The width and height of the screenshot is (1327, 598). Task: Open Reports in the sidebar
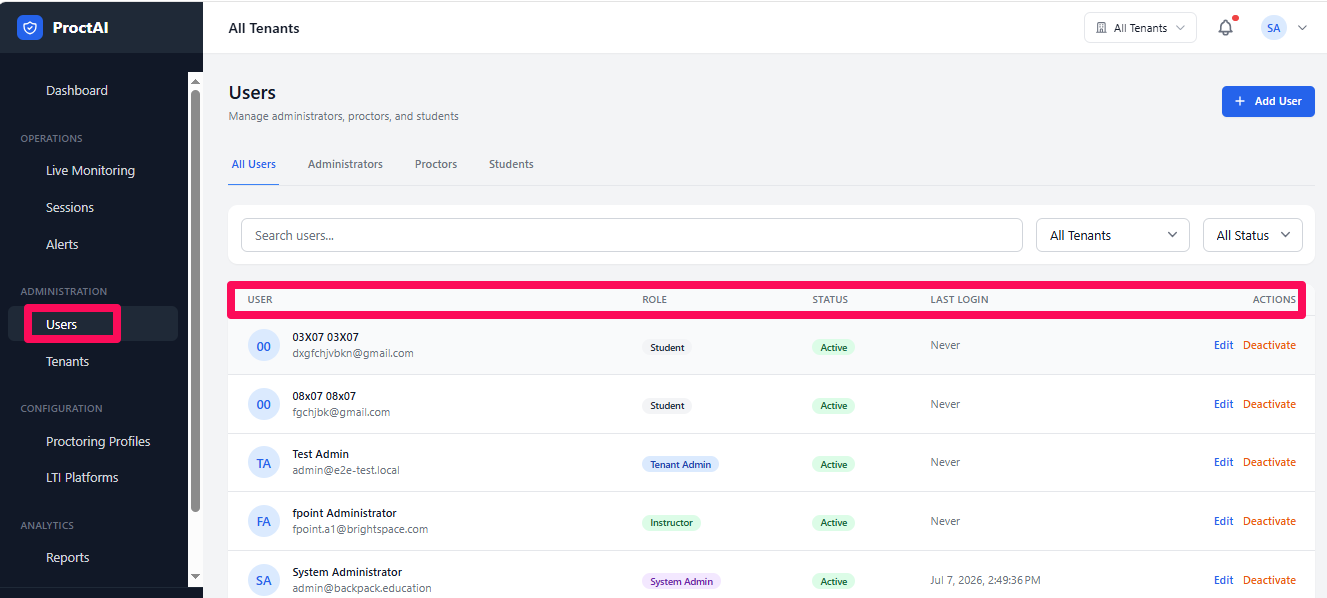tap(68, 557)
